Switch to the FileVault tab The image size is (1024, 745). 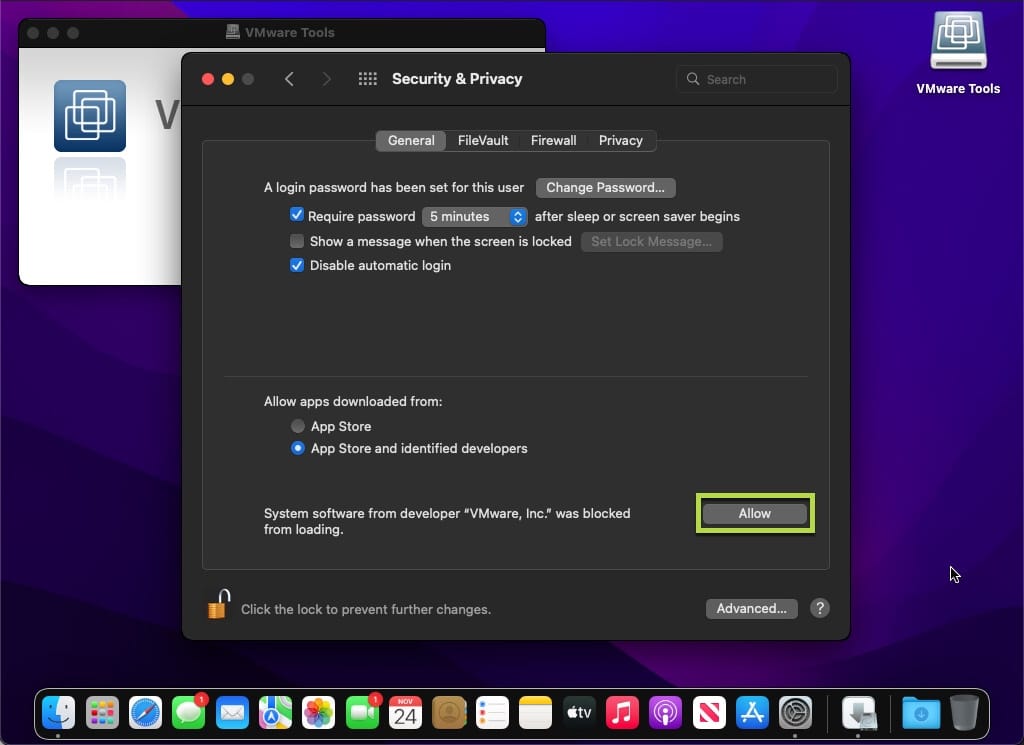coord(483,140)
